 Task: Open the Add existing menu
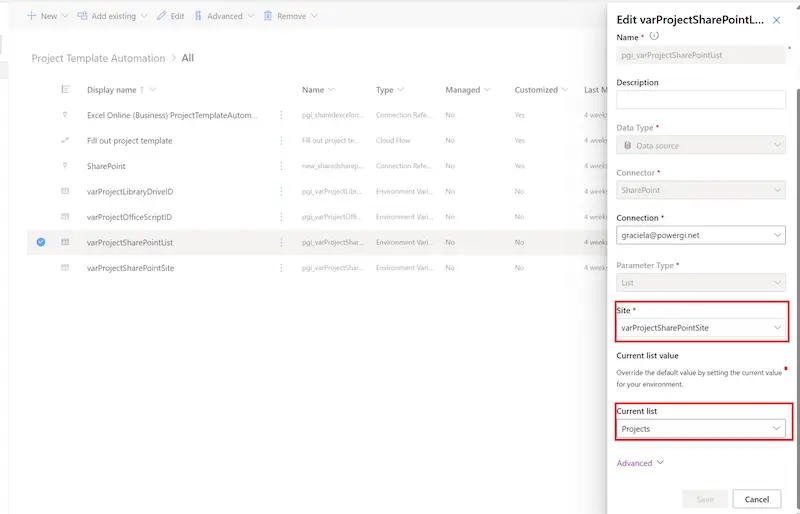pos(112,16)
